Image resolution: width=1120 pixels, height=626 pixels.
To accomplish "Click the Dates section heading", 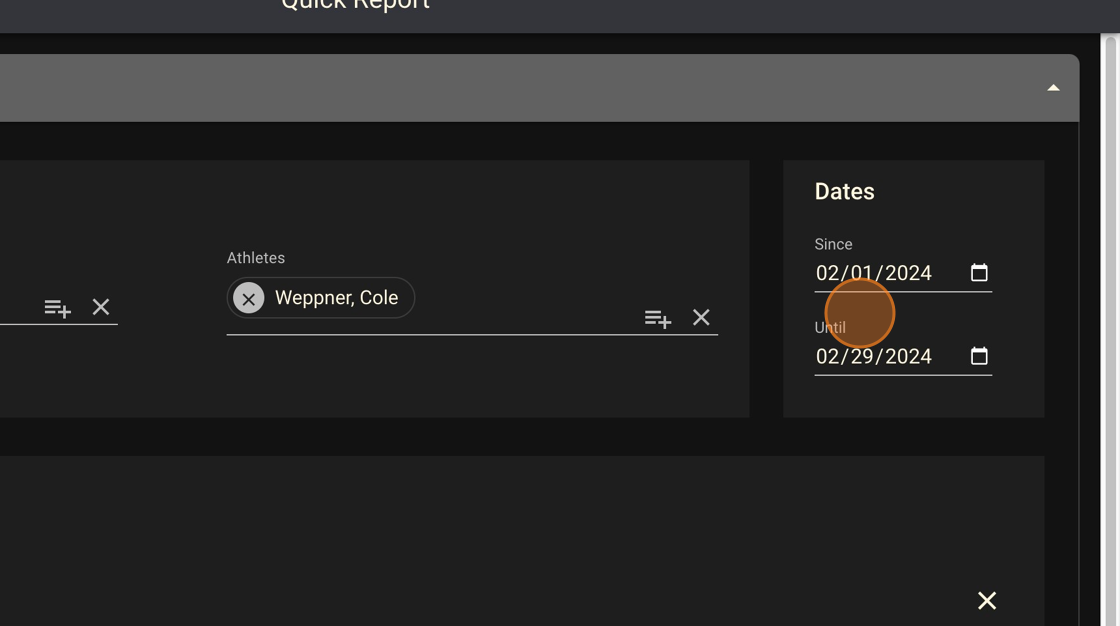I will [x=843, y=191].
